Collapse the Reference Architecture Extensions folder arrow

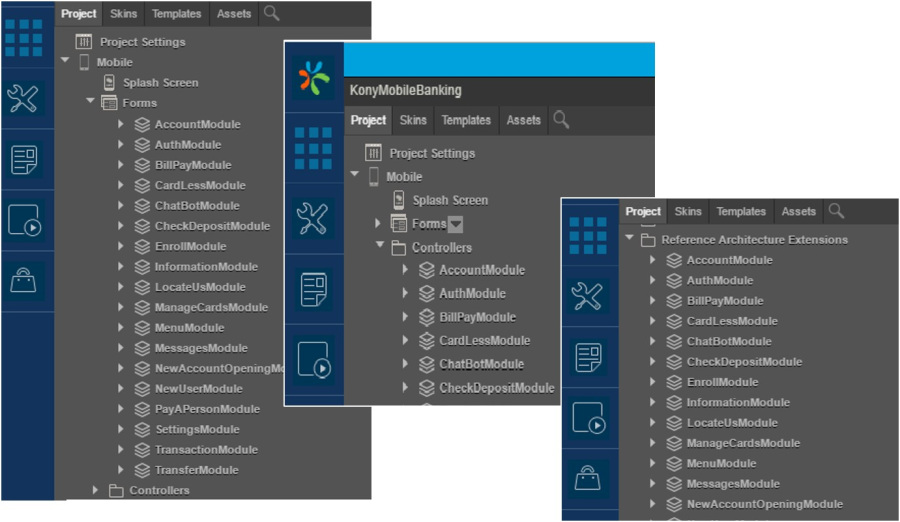click(x=630, y=239)
